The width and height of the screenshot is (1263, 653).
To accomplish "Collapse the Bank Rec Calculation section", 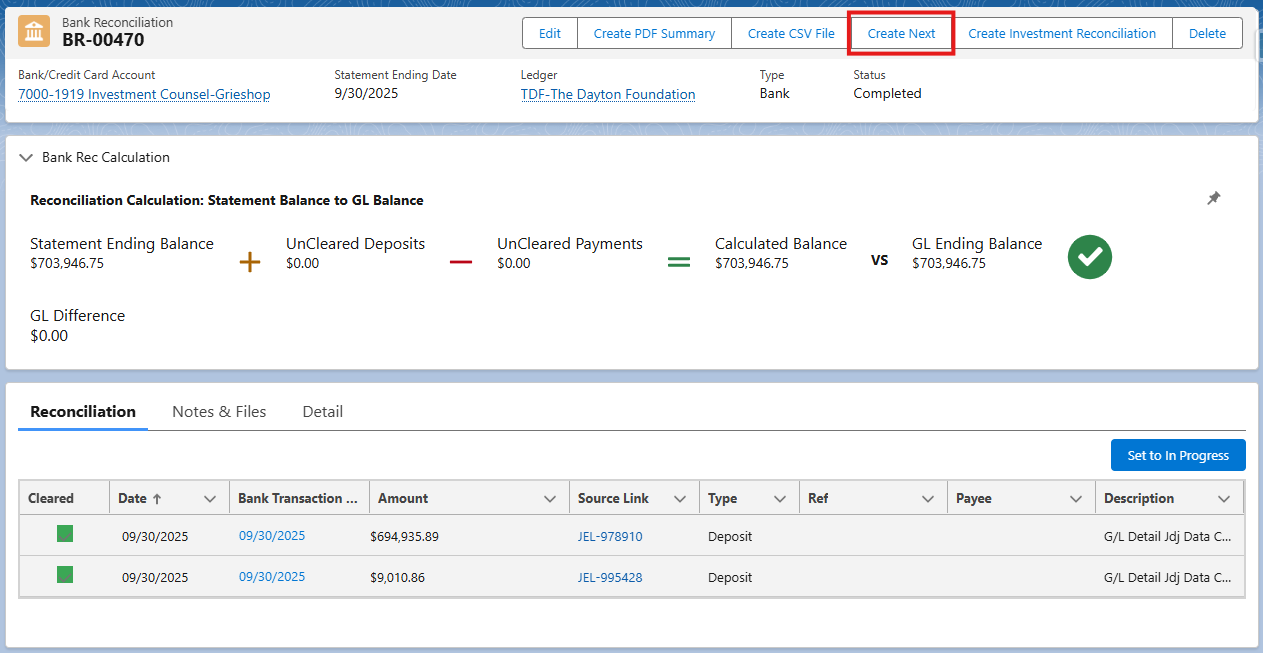I will [26, 158].
